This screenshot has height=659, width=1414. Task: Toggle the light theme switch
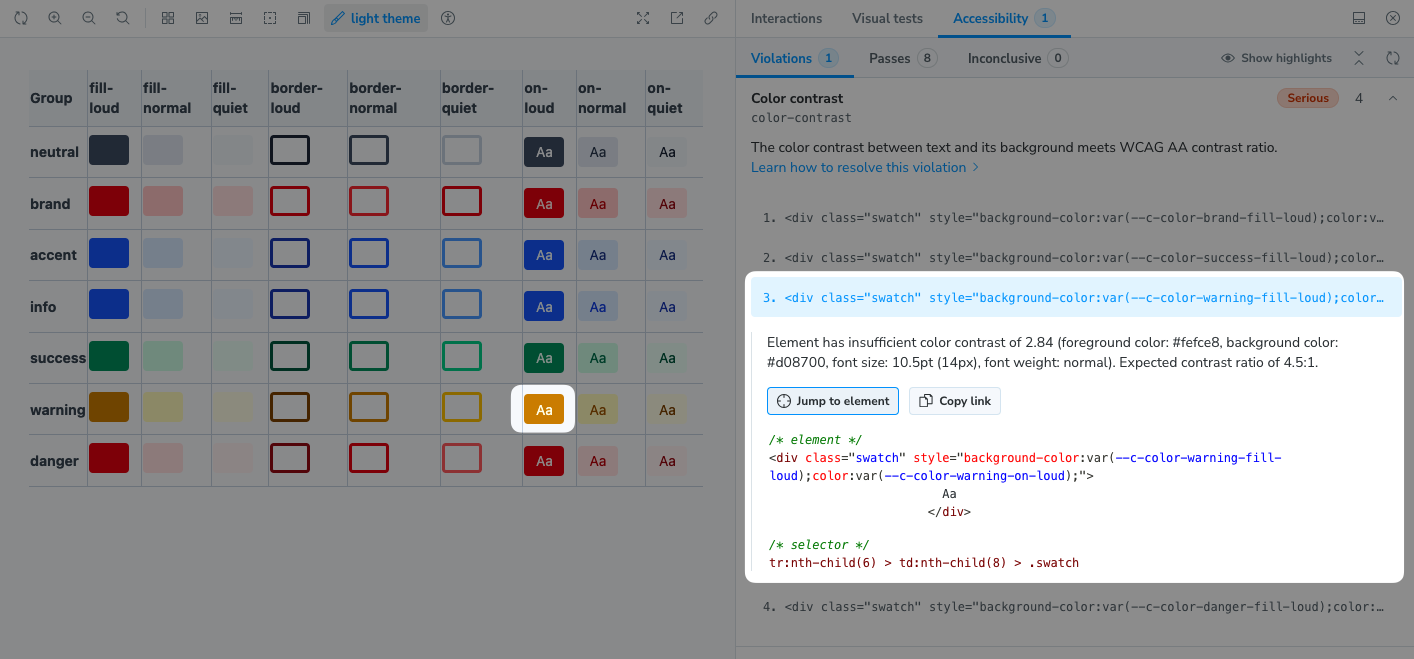click(376, 17)
